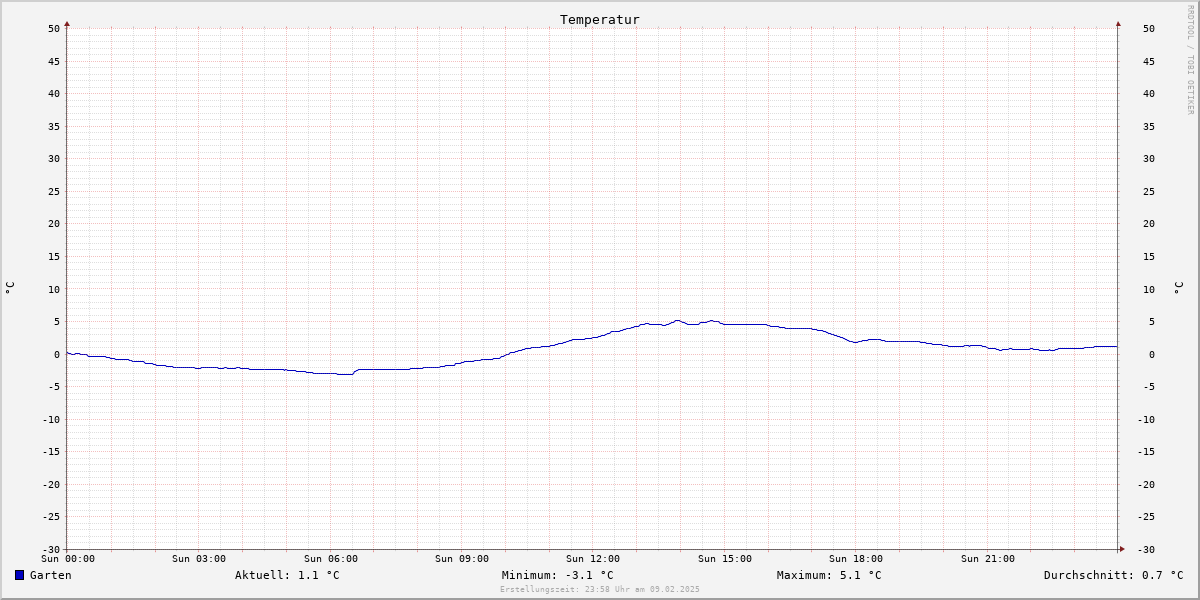Click the 40 label on the left axis
Image resolution: width=1200 pixels, height=600 pixels.
[54, 93]
